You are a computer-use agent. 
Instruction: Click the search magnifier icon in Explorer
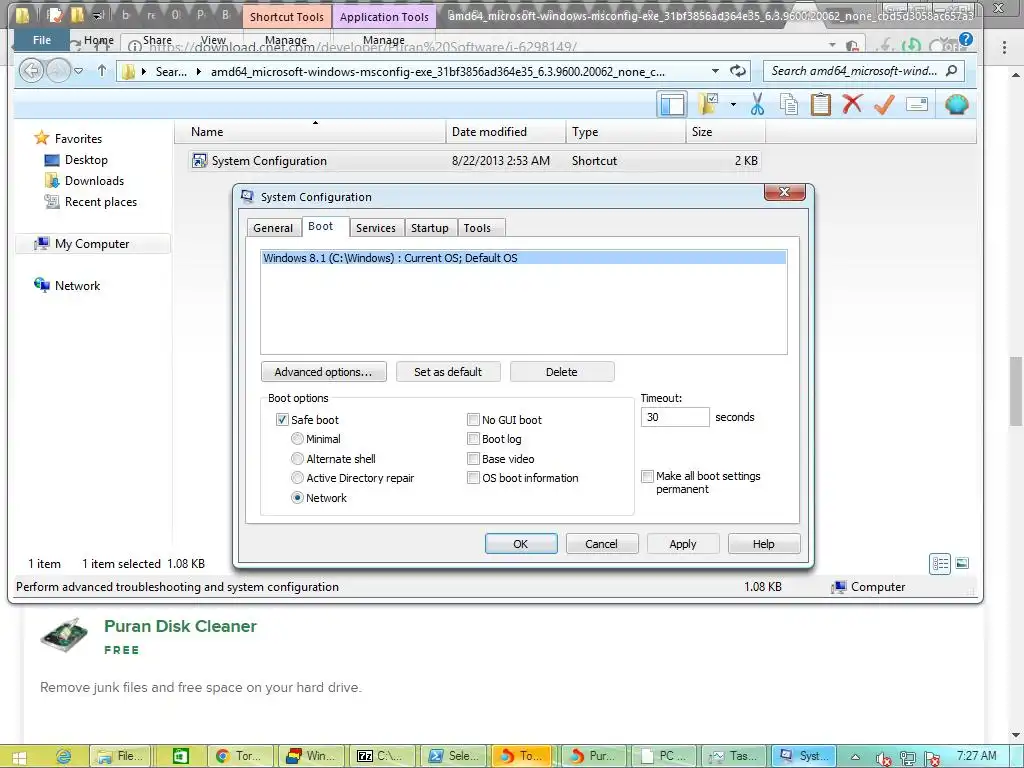click(x=952, y=71)
